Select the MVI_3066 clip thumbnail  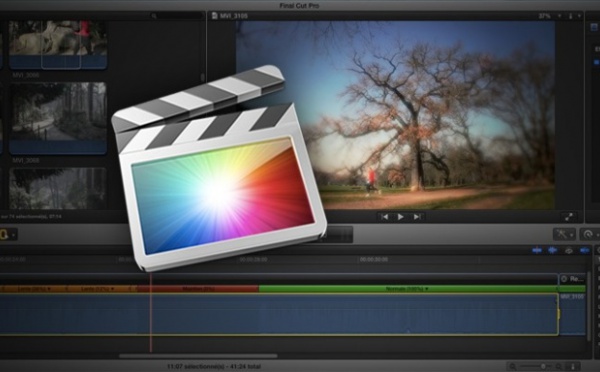point(58,45)
